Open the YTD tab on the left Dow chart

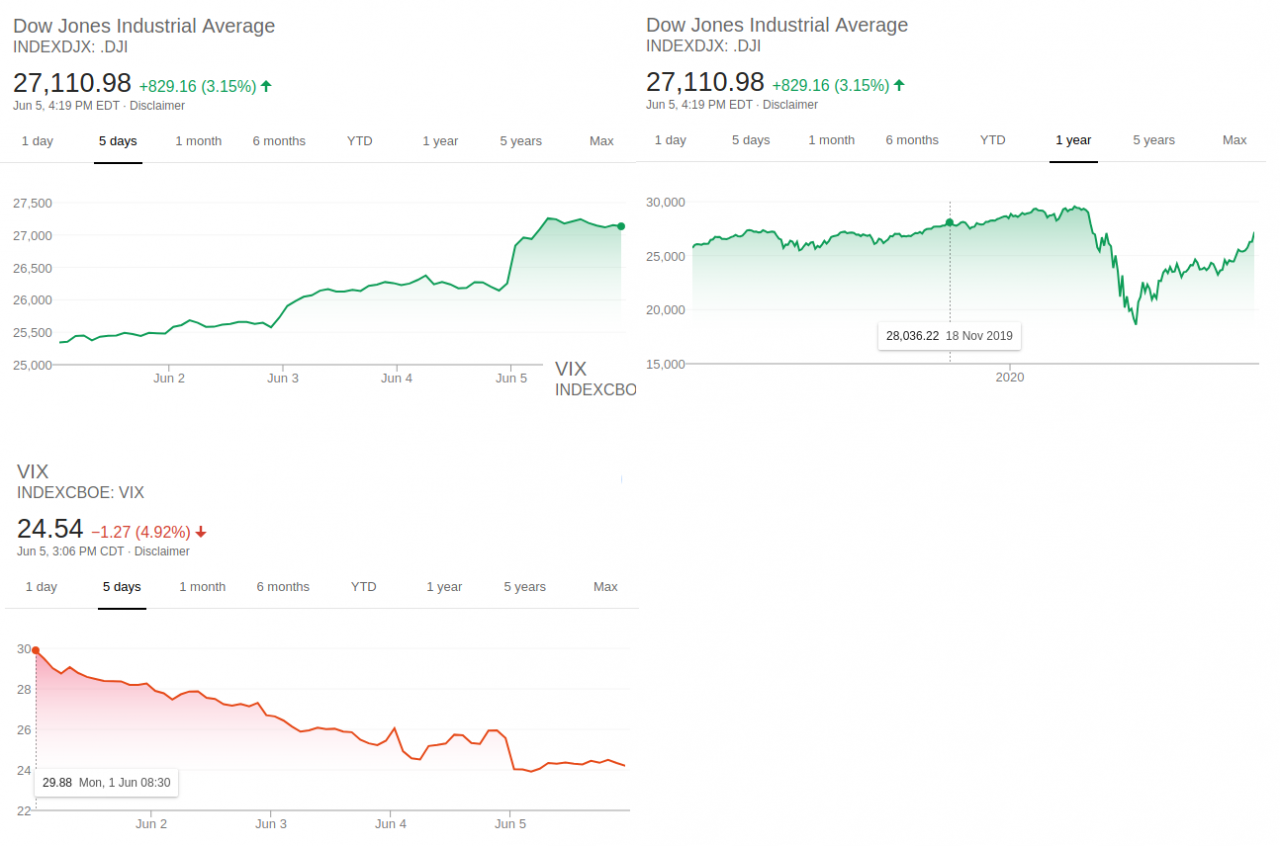point(360,141)
